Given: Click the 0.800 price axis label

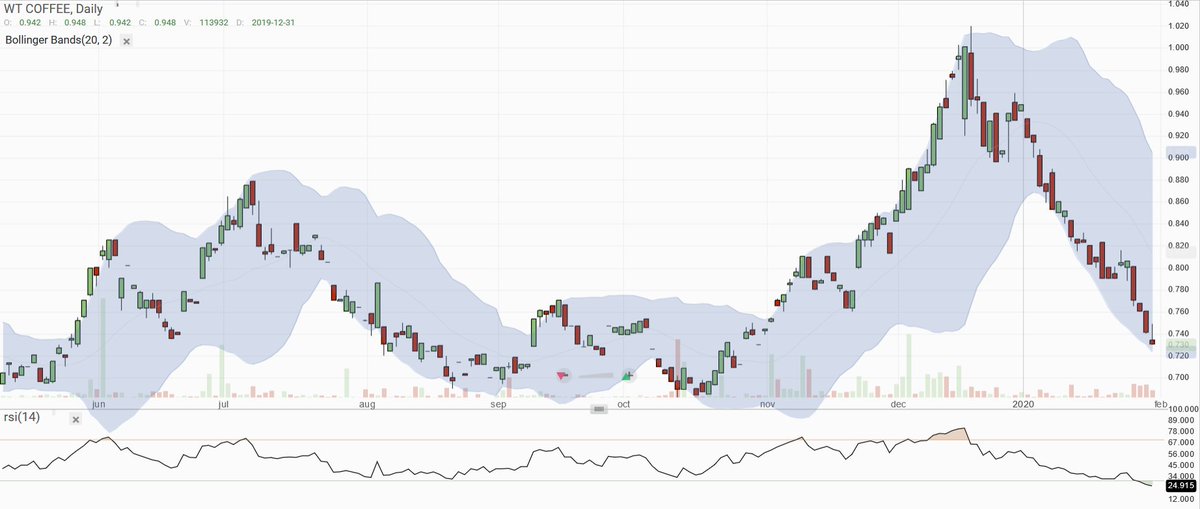Looking at the screenshot, I should click(1180, 268).
